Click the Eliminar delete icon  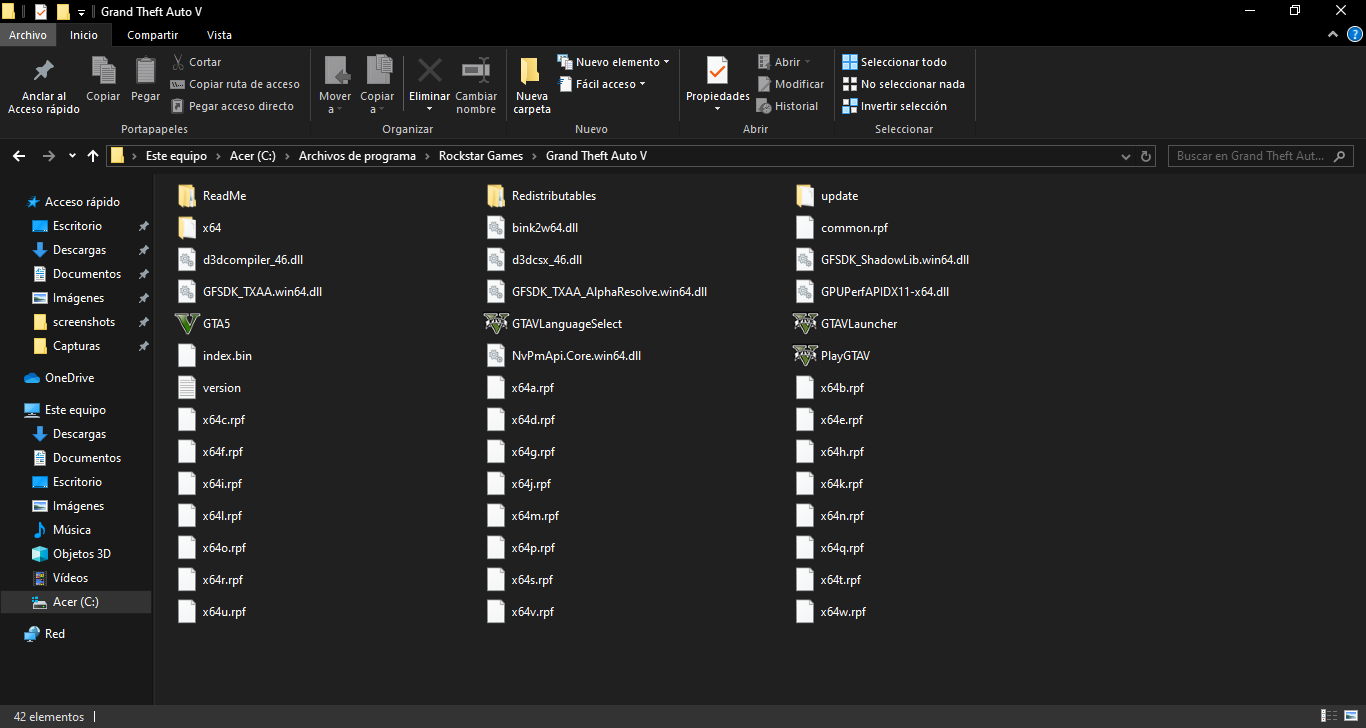click(x=429, y=72)
